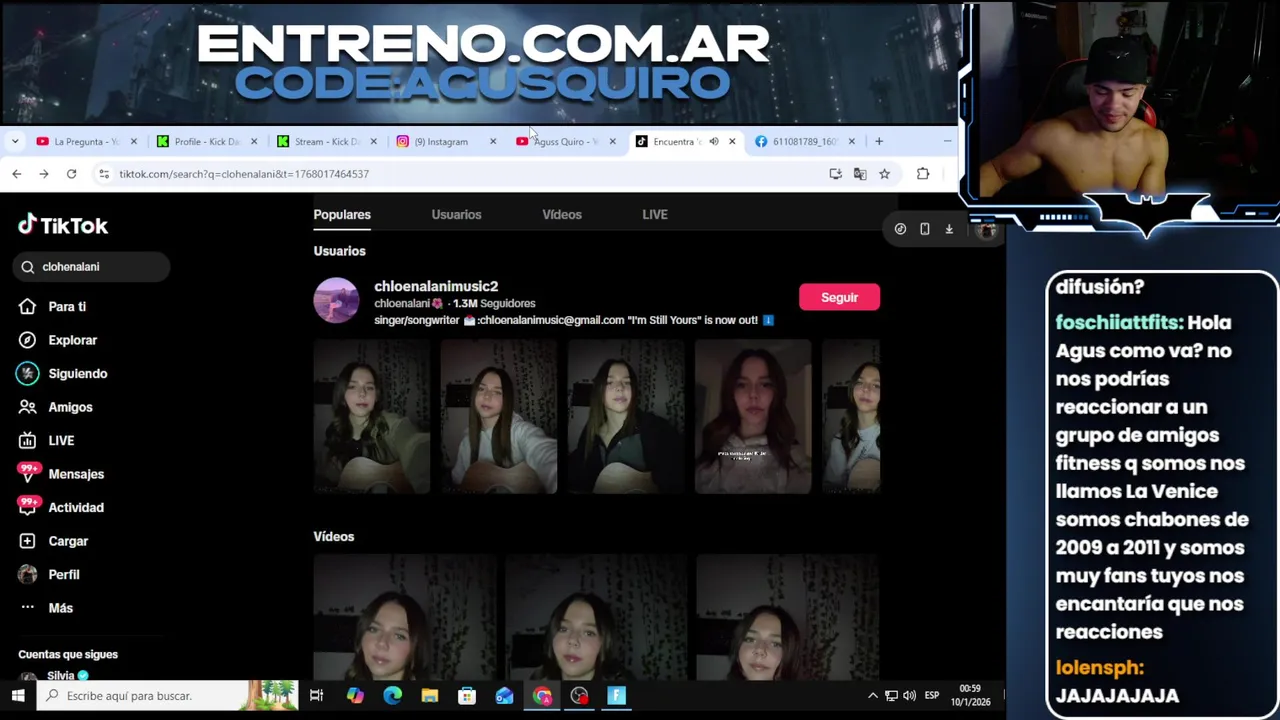Image resolution: width=1280 pixels, height=720 pixels.
Task: Expand the browser tab search dropdown
Action: click(x=14, y=141)
